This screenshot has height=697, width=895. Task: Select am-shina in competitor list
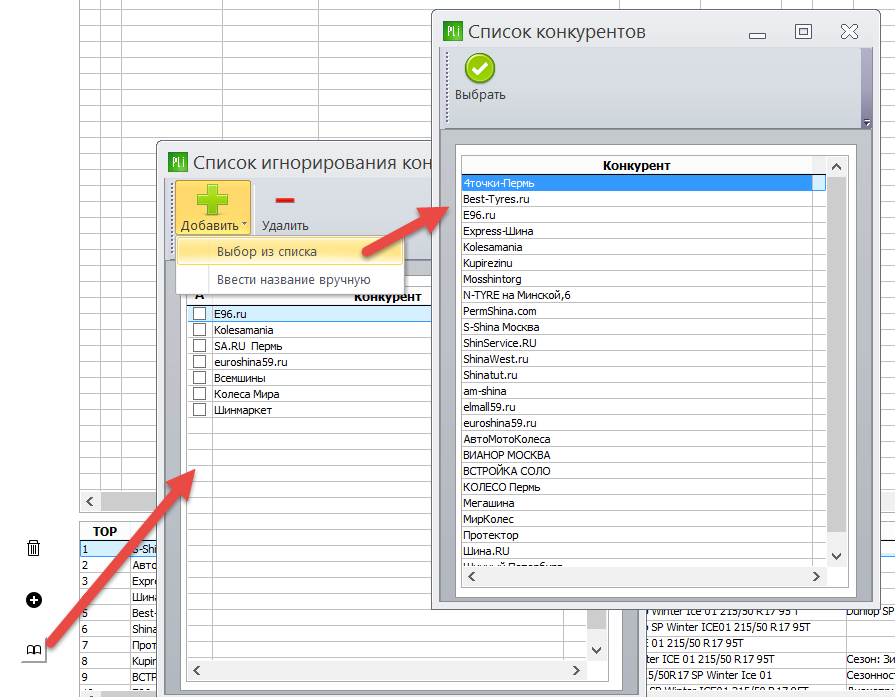pos(643,391)
